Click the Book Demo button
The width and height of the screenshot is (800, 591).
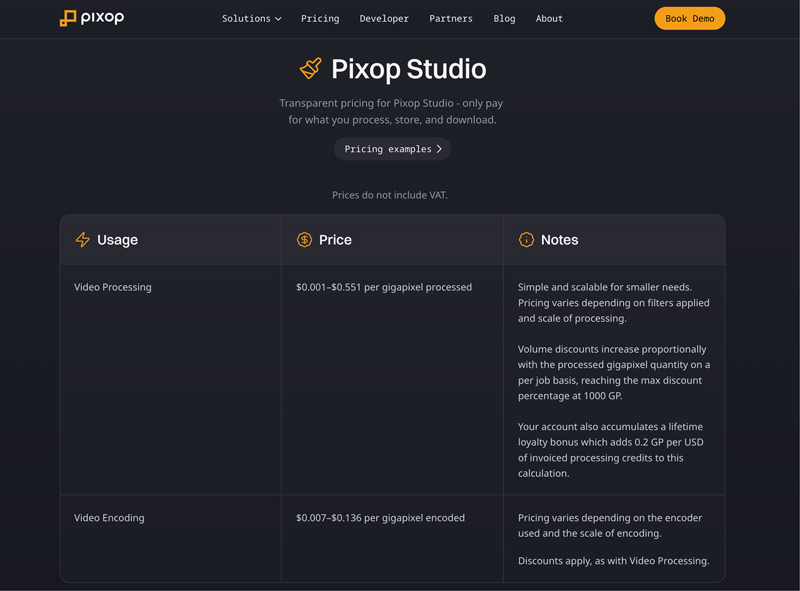(x=689, y=18)
